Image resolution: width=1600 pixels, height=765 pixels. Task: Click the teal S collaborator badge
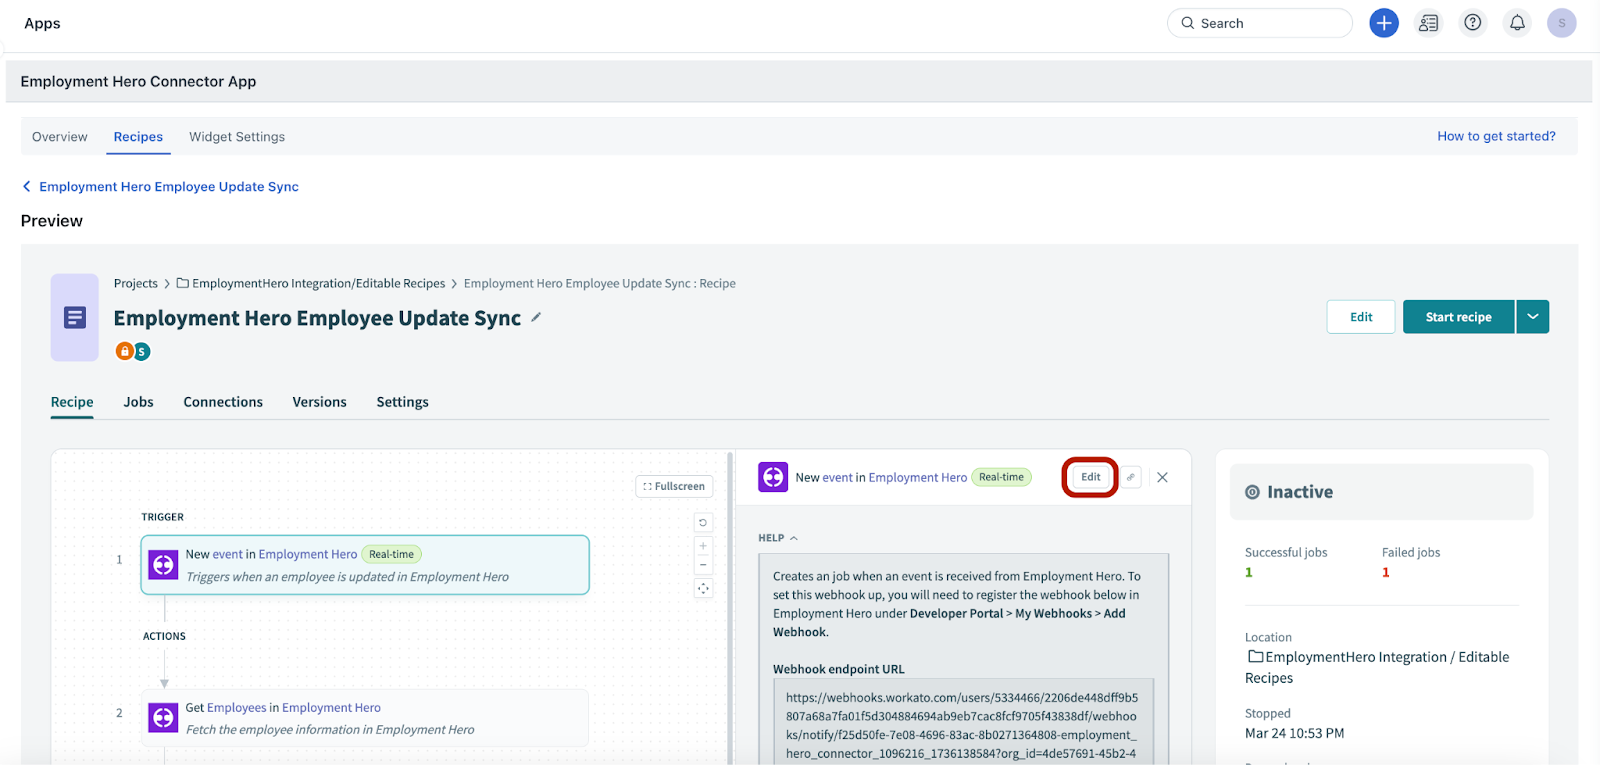142,351
